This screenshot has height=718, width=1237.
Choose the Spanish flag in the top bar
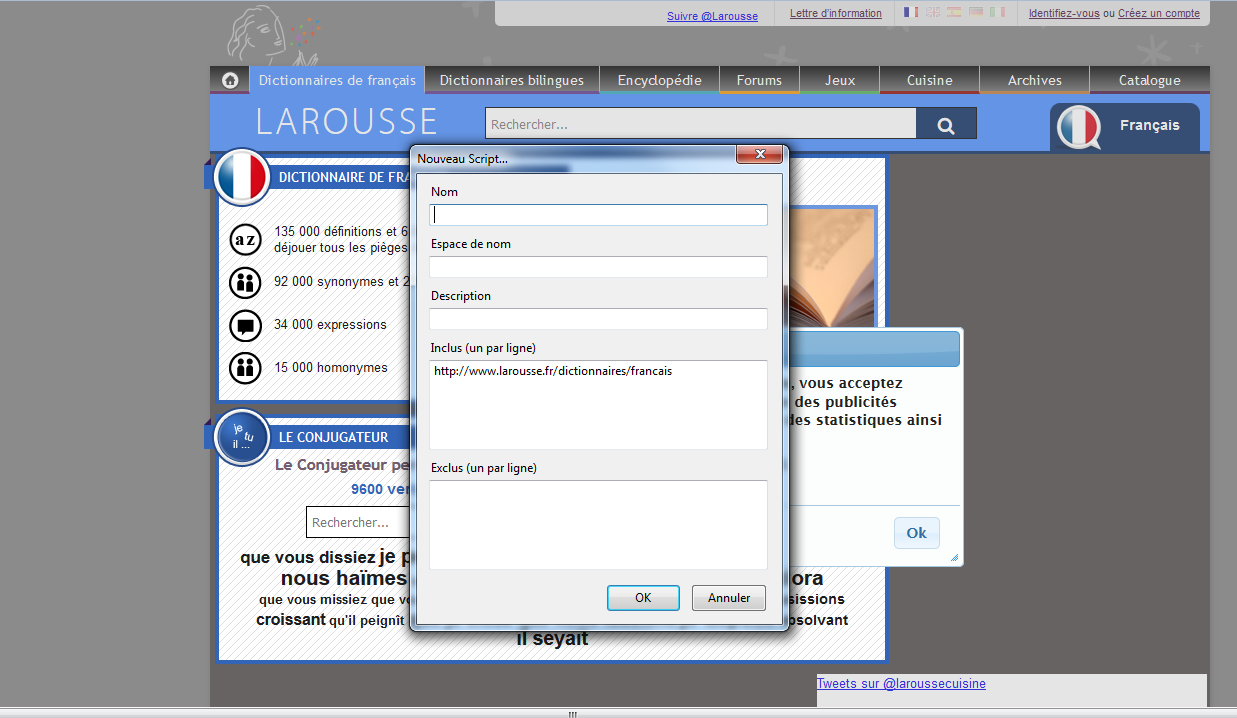coord(954,13)
